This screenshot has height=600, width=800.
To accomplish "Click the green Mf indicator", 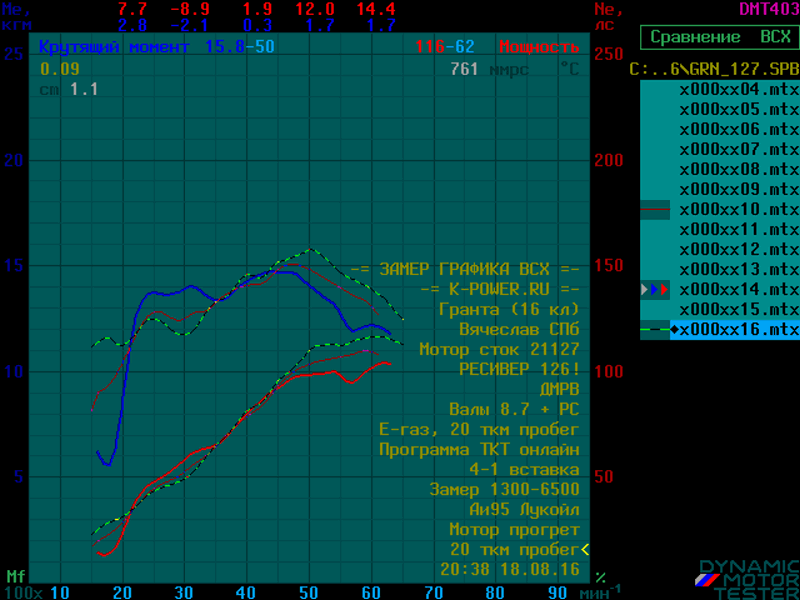I will [16, 577].
